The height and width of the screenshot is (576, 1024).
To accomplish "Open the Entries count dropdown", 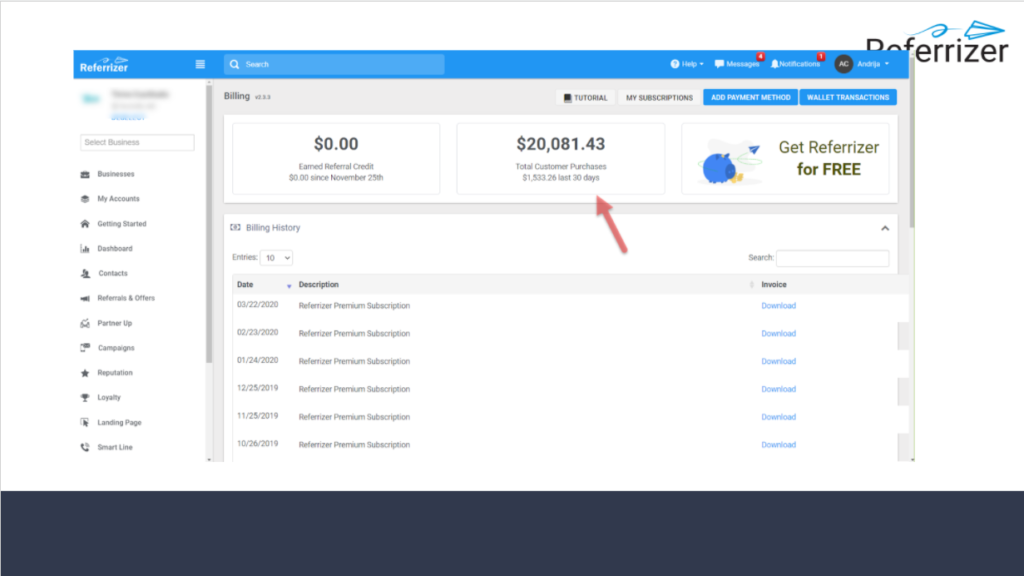I will (x=276, y=258).
